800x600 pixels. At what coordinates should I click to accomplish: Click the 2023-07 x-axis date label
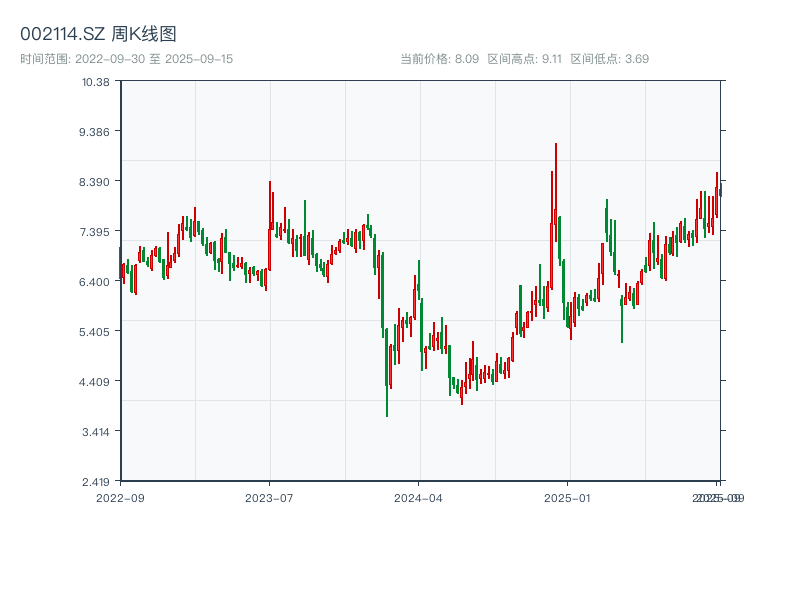[x=270, y=497]
